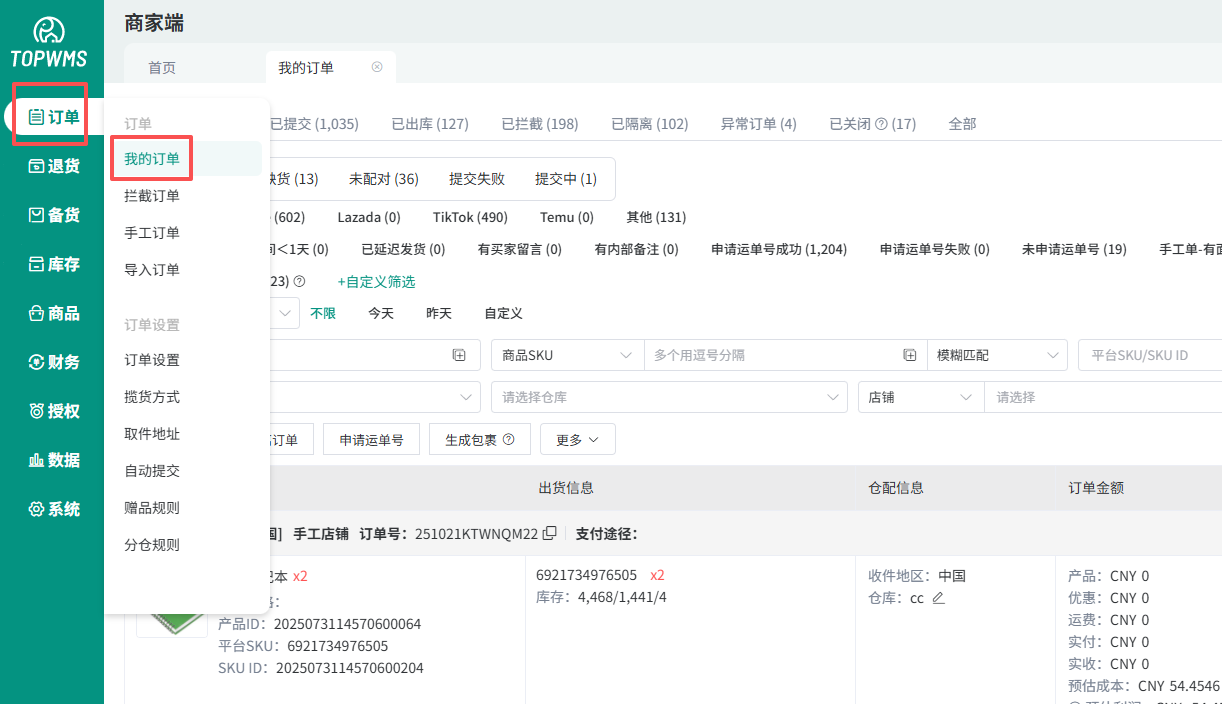The width and height of the screenshot is (1222, 704).
Task: Click batch-input icon in the 商品SKU field
Action: pos(910,355)
